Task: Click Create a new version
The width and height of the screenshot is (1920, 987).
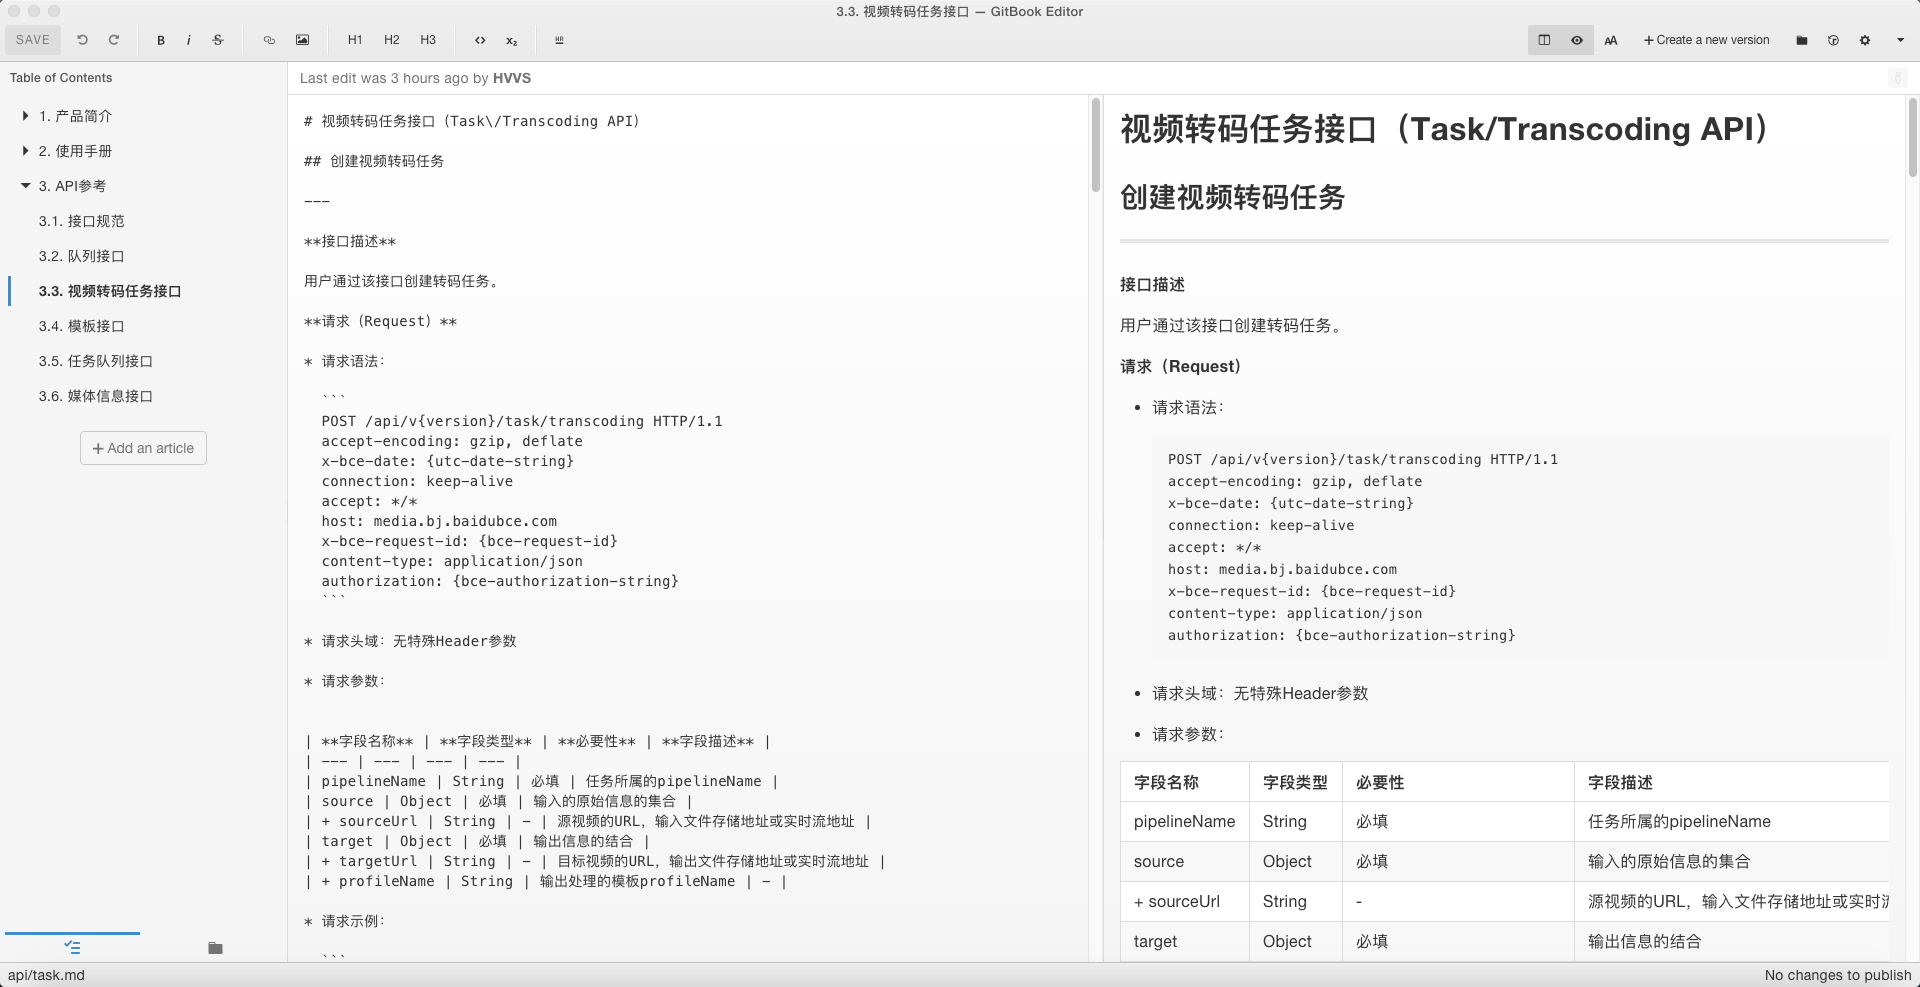Action: tap(1706, 40)
